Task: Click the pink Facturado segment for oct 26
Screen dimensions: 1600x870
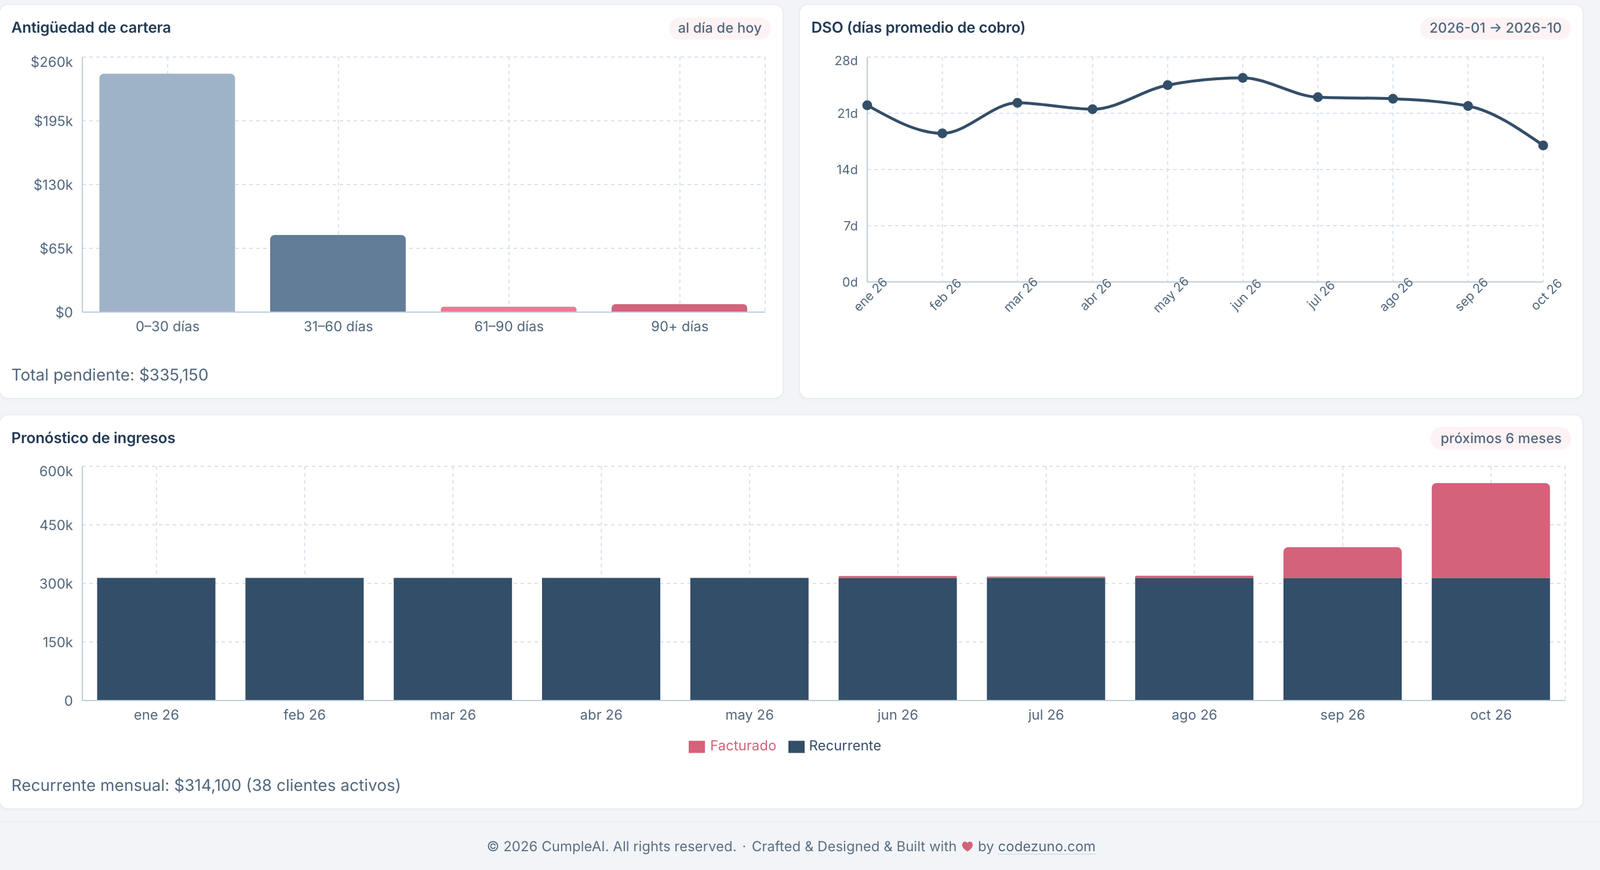Action: pyautogui.click(x=1490, y=531)
